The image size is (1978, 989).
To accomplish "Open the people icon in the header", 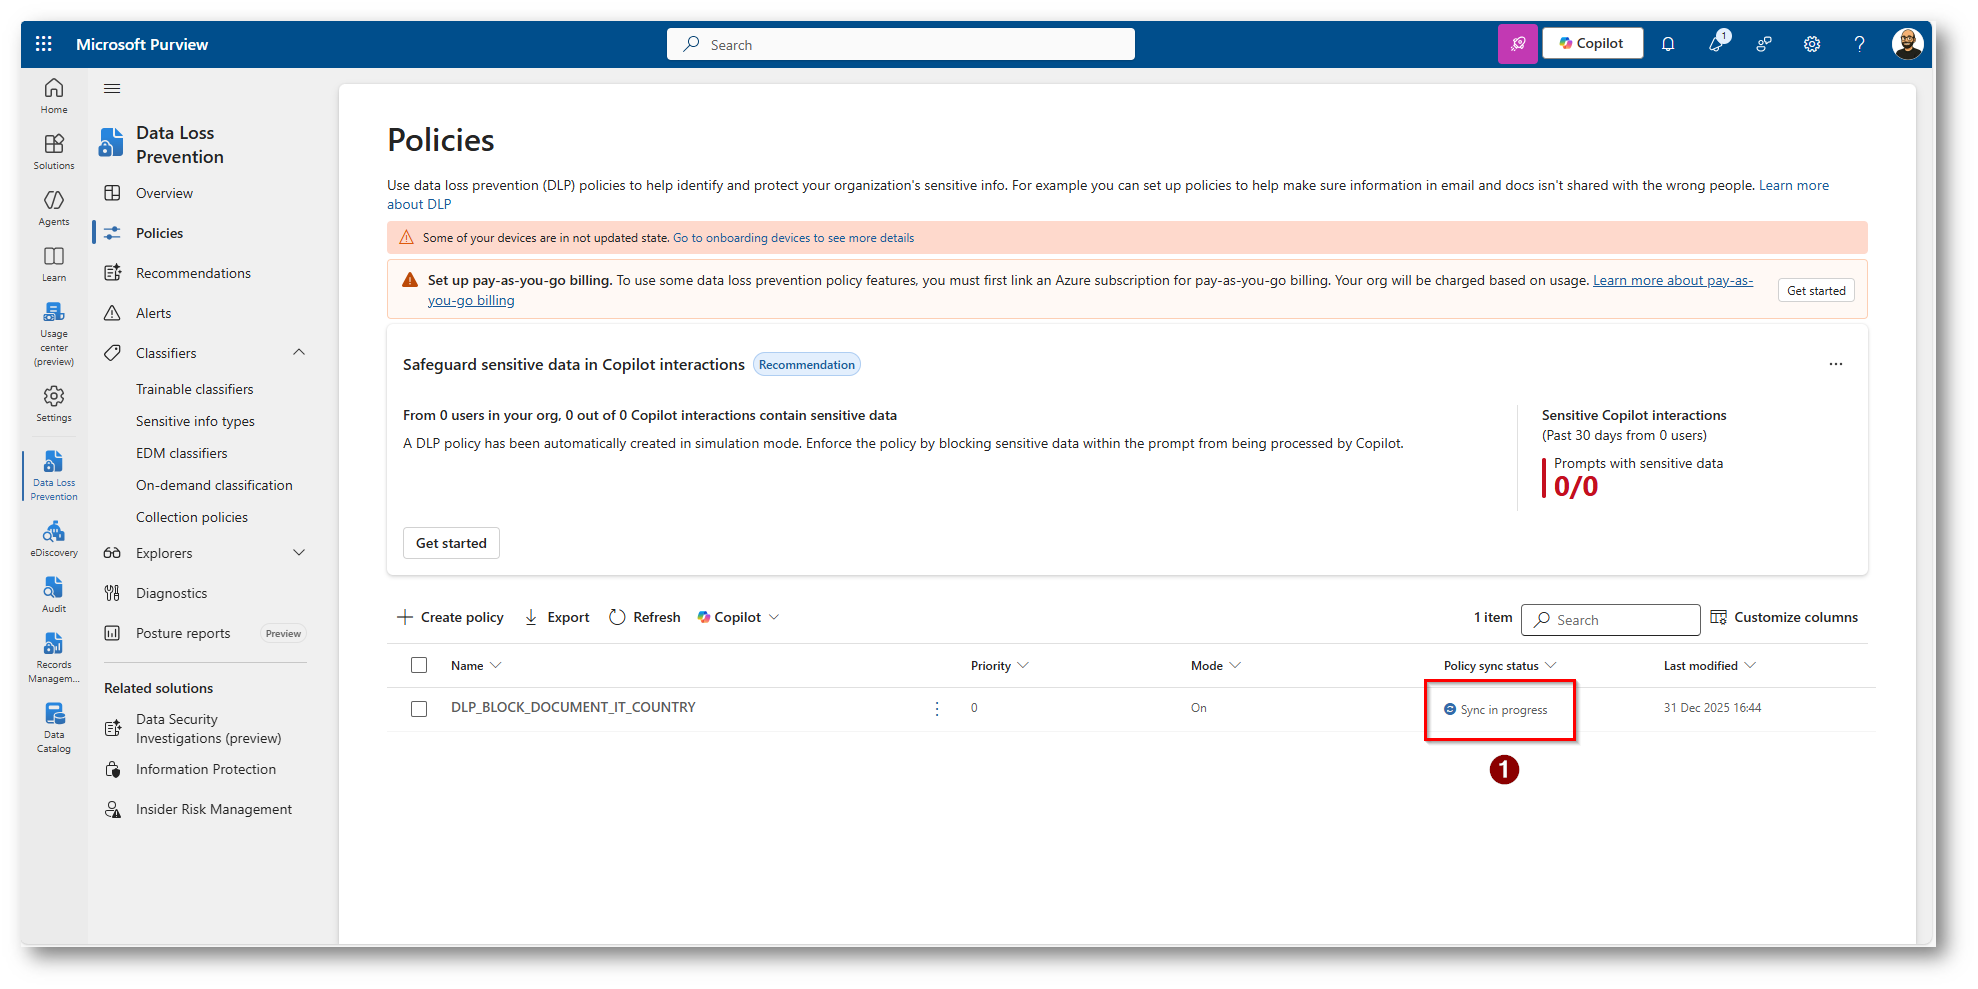I will pos(1764,44).
